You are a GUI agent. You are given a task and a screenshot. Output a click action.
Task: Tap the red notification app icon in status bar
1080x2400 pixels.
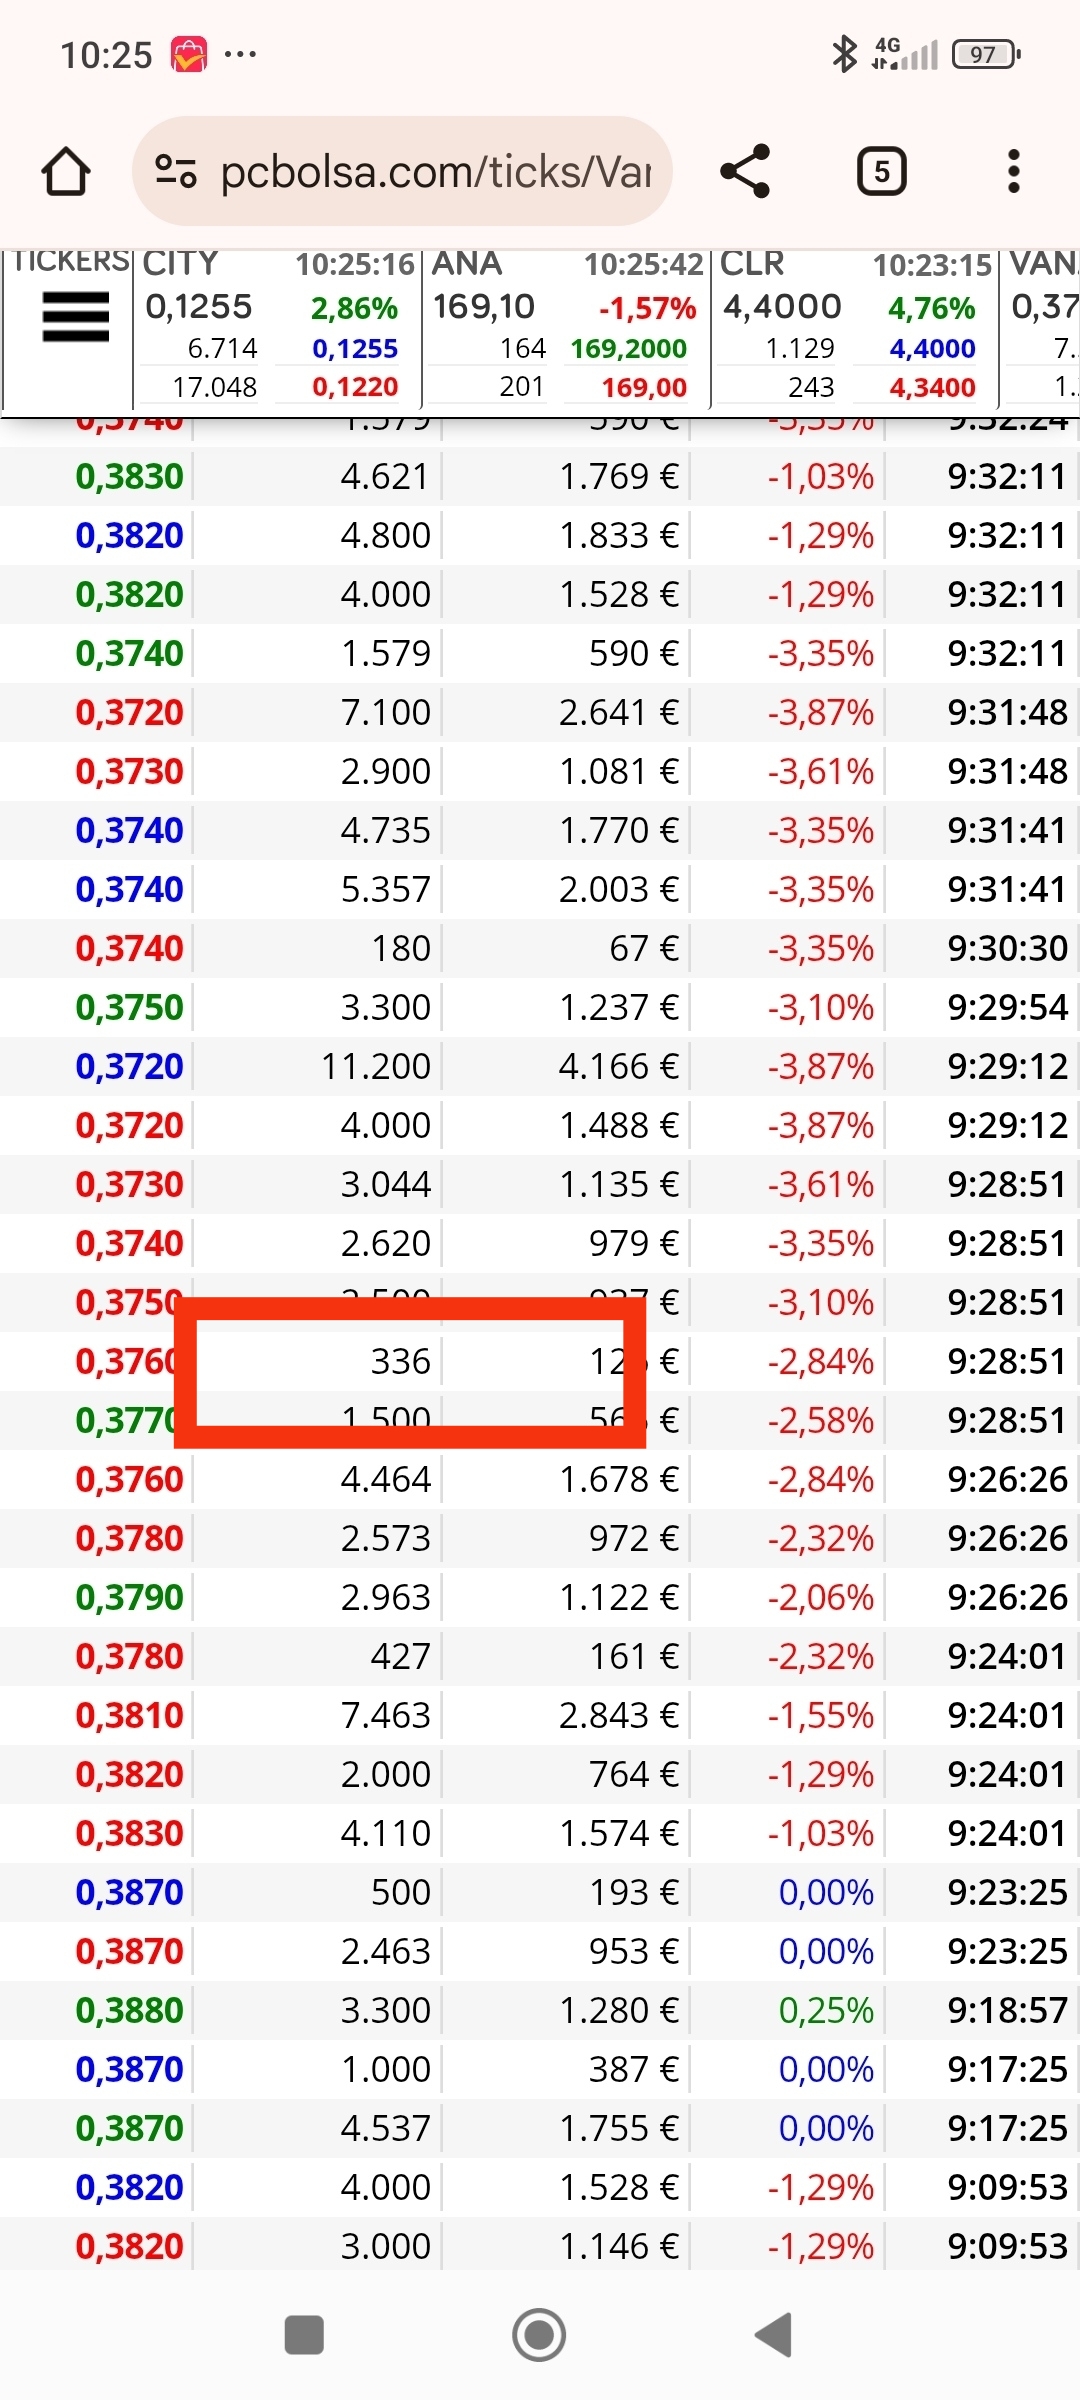[189, 54]
